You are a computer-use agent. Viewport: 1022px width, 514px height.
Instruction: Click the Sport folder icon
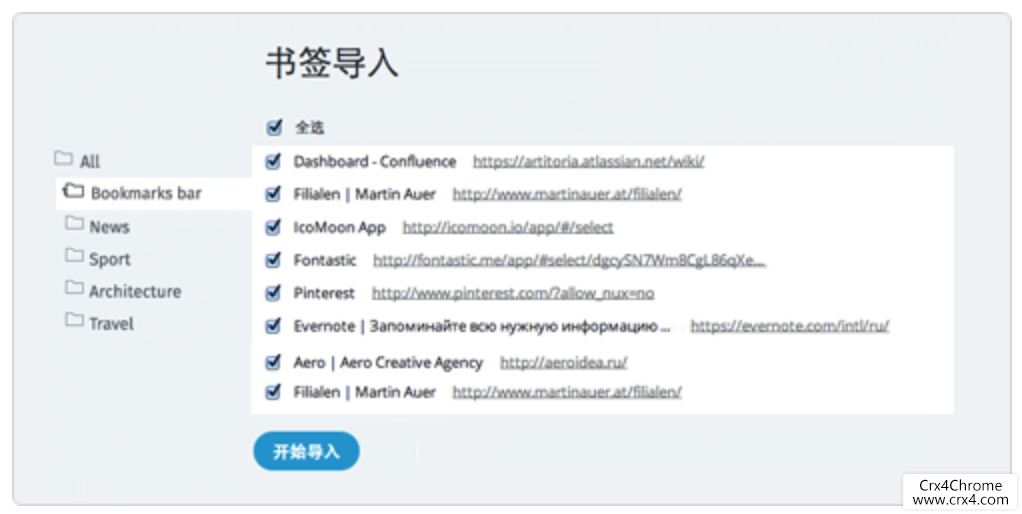pyautogui.click(x=74, y=257)
